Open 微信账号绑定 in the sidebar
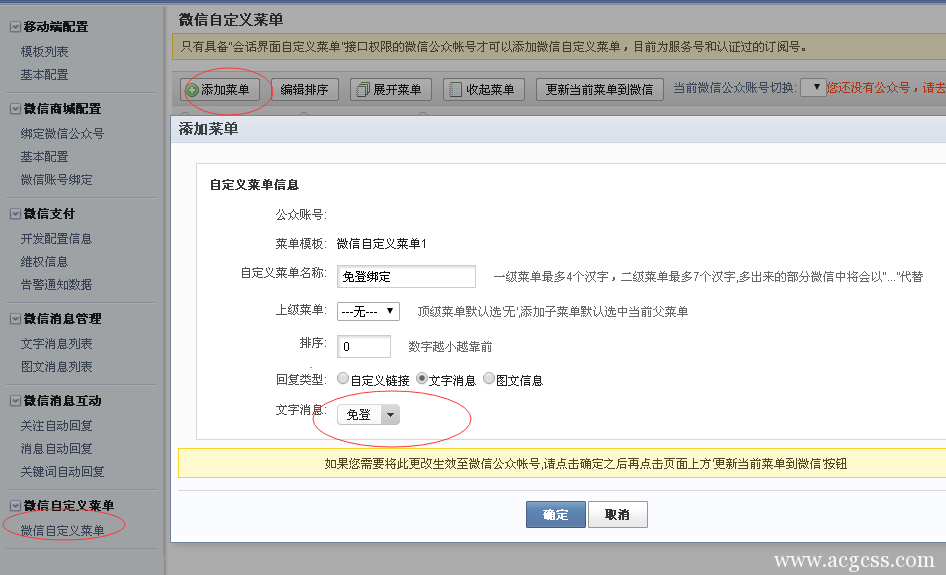 click(57, 180)
